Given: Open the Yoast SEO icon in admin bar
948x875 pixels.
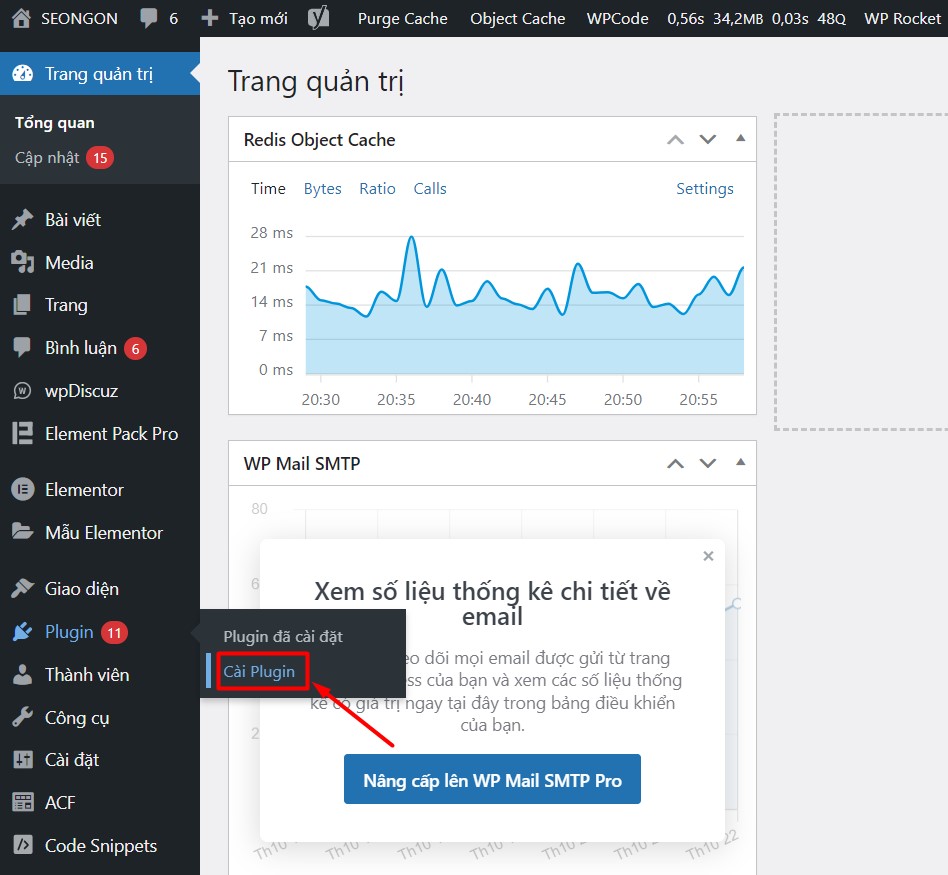Looking at the screenshot, I should [x=319, y=18].
